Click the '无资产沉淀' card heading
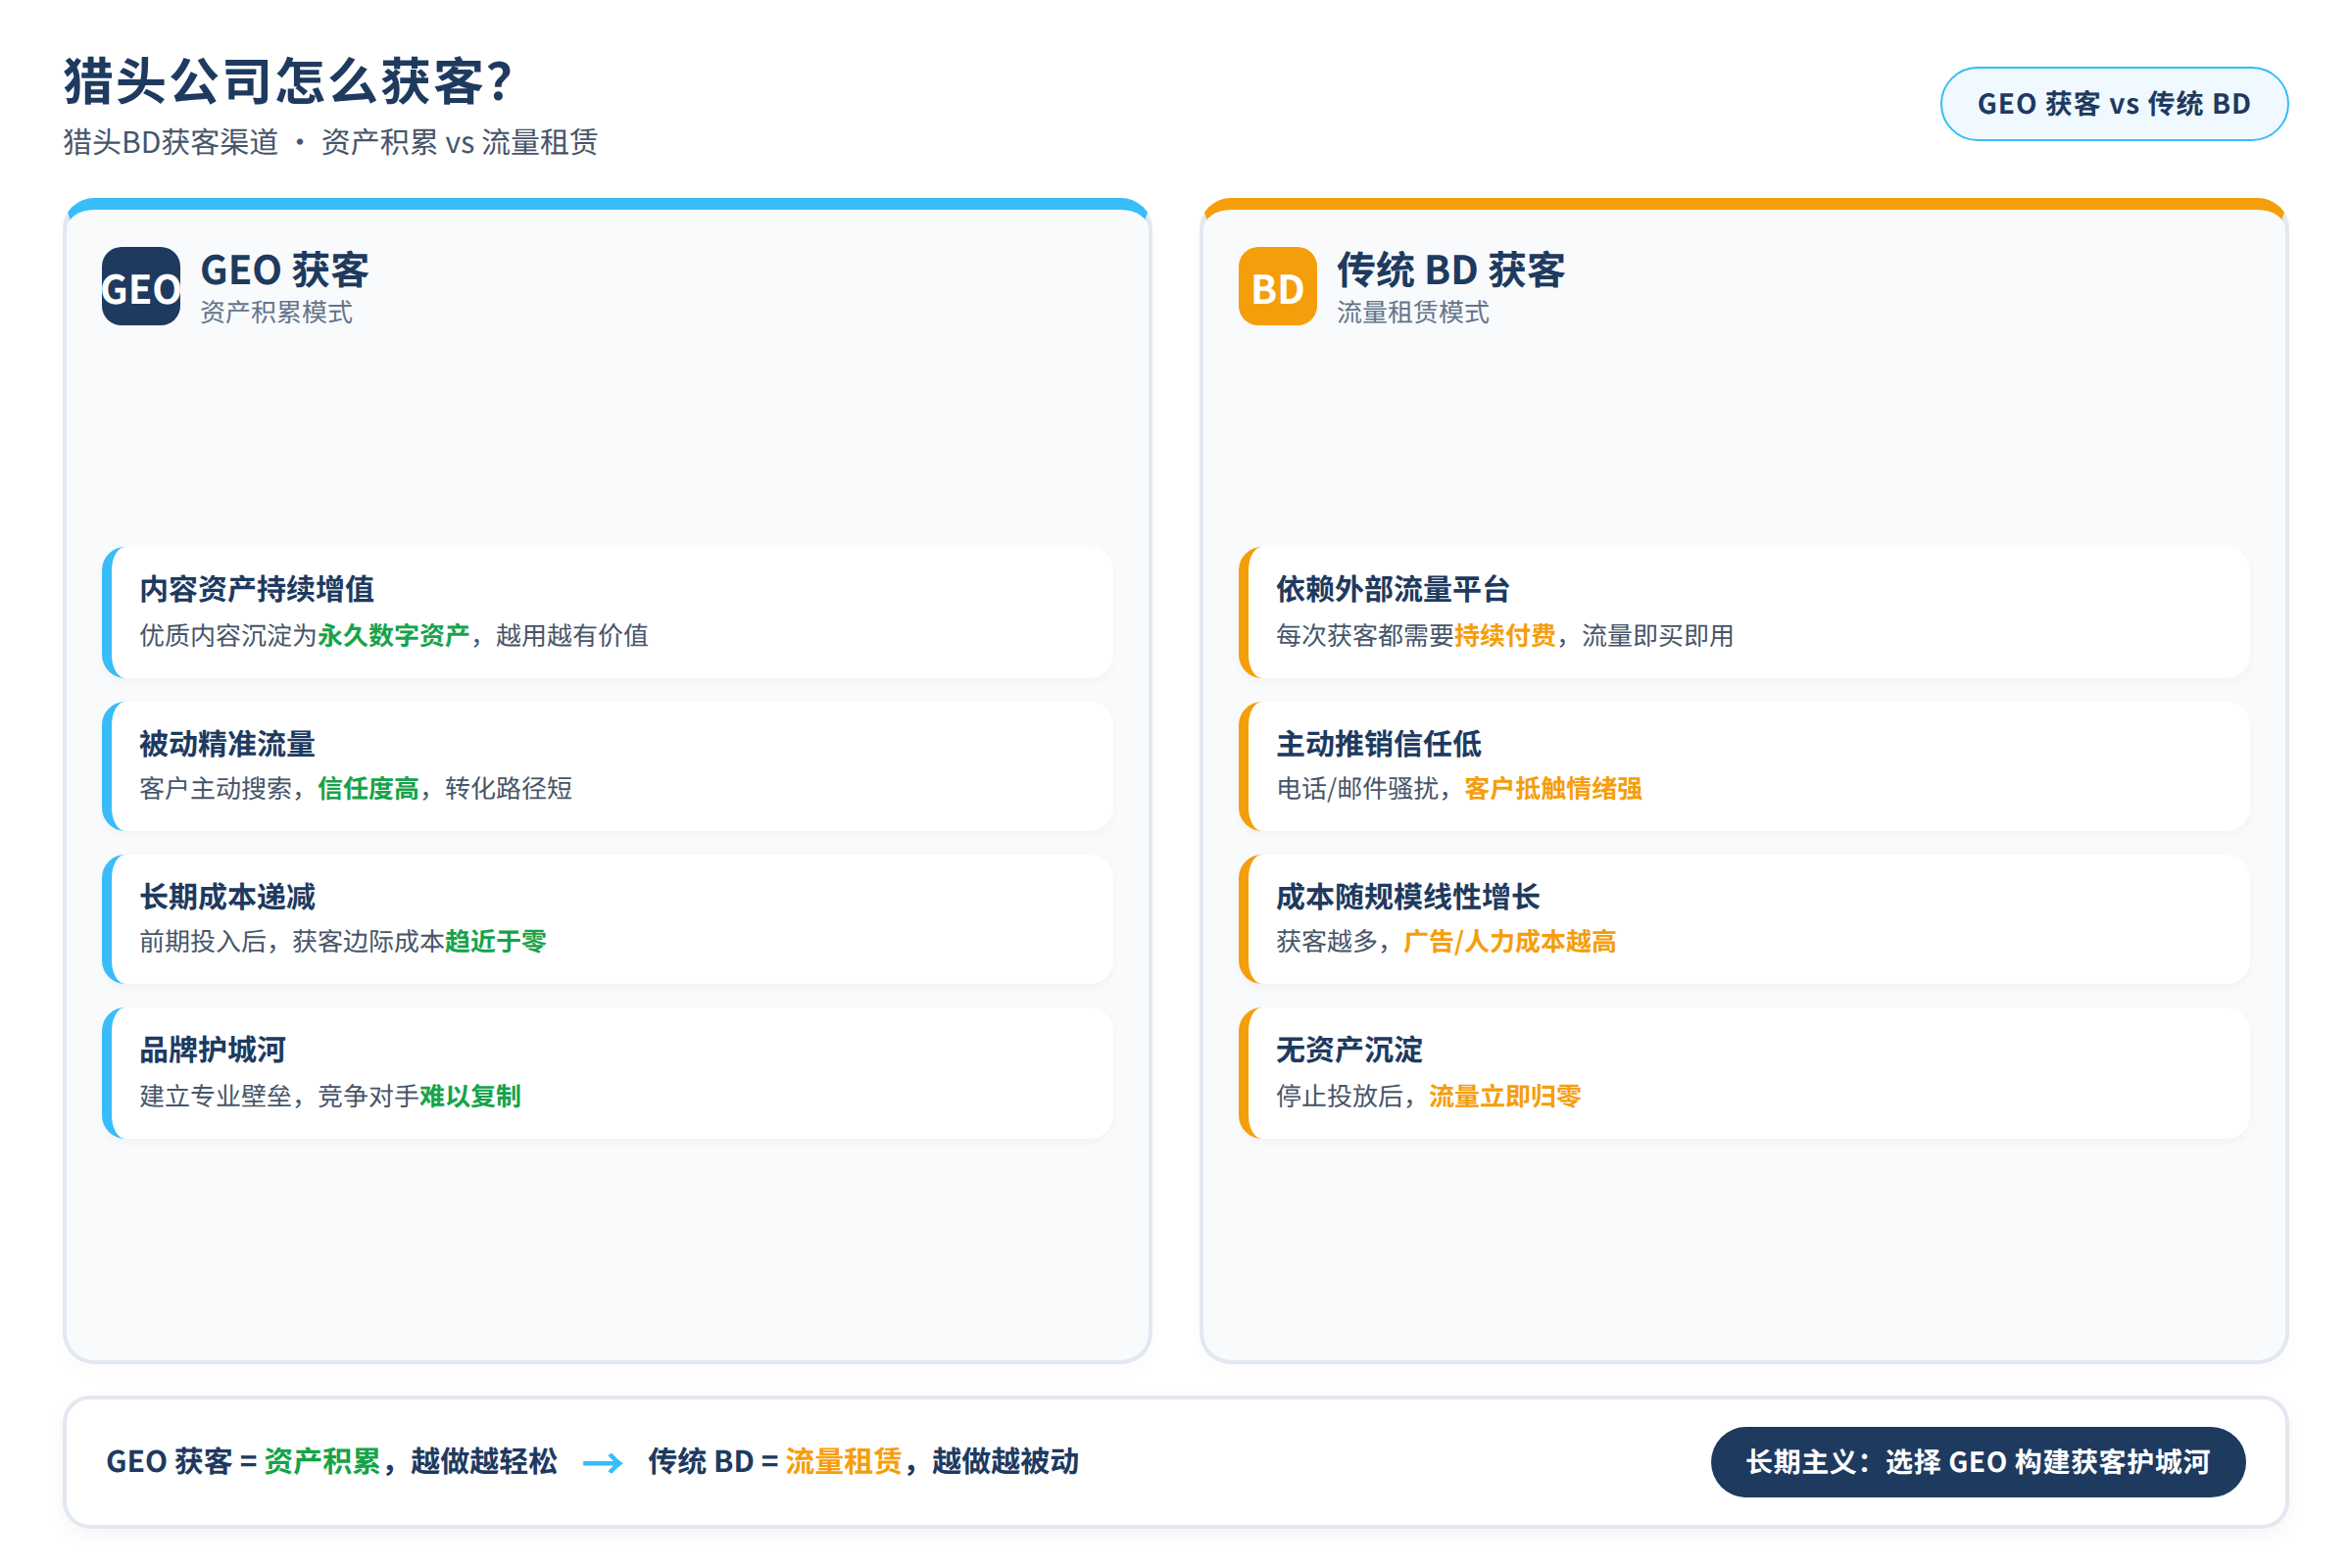The image size is (2352, 1568). (1349, 1050)
